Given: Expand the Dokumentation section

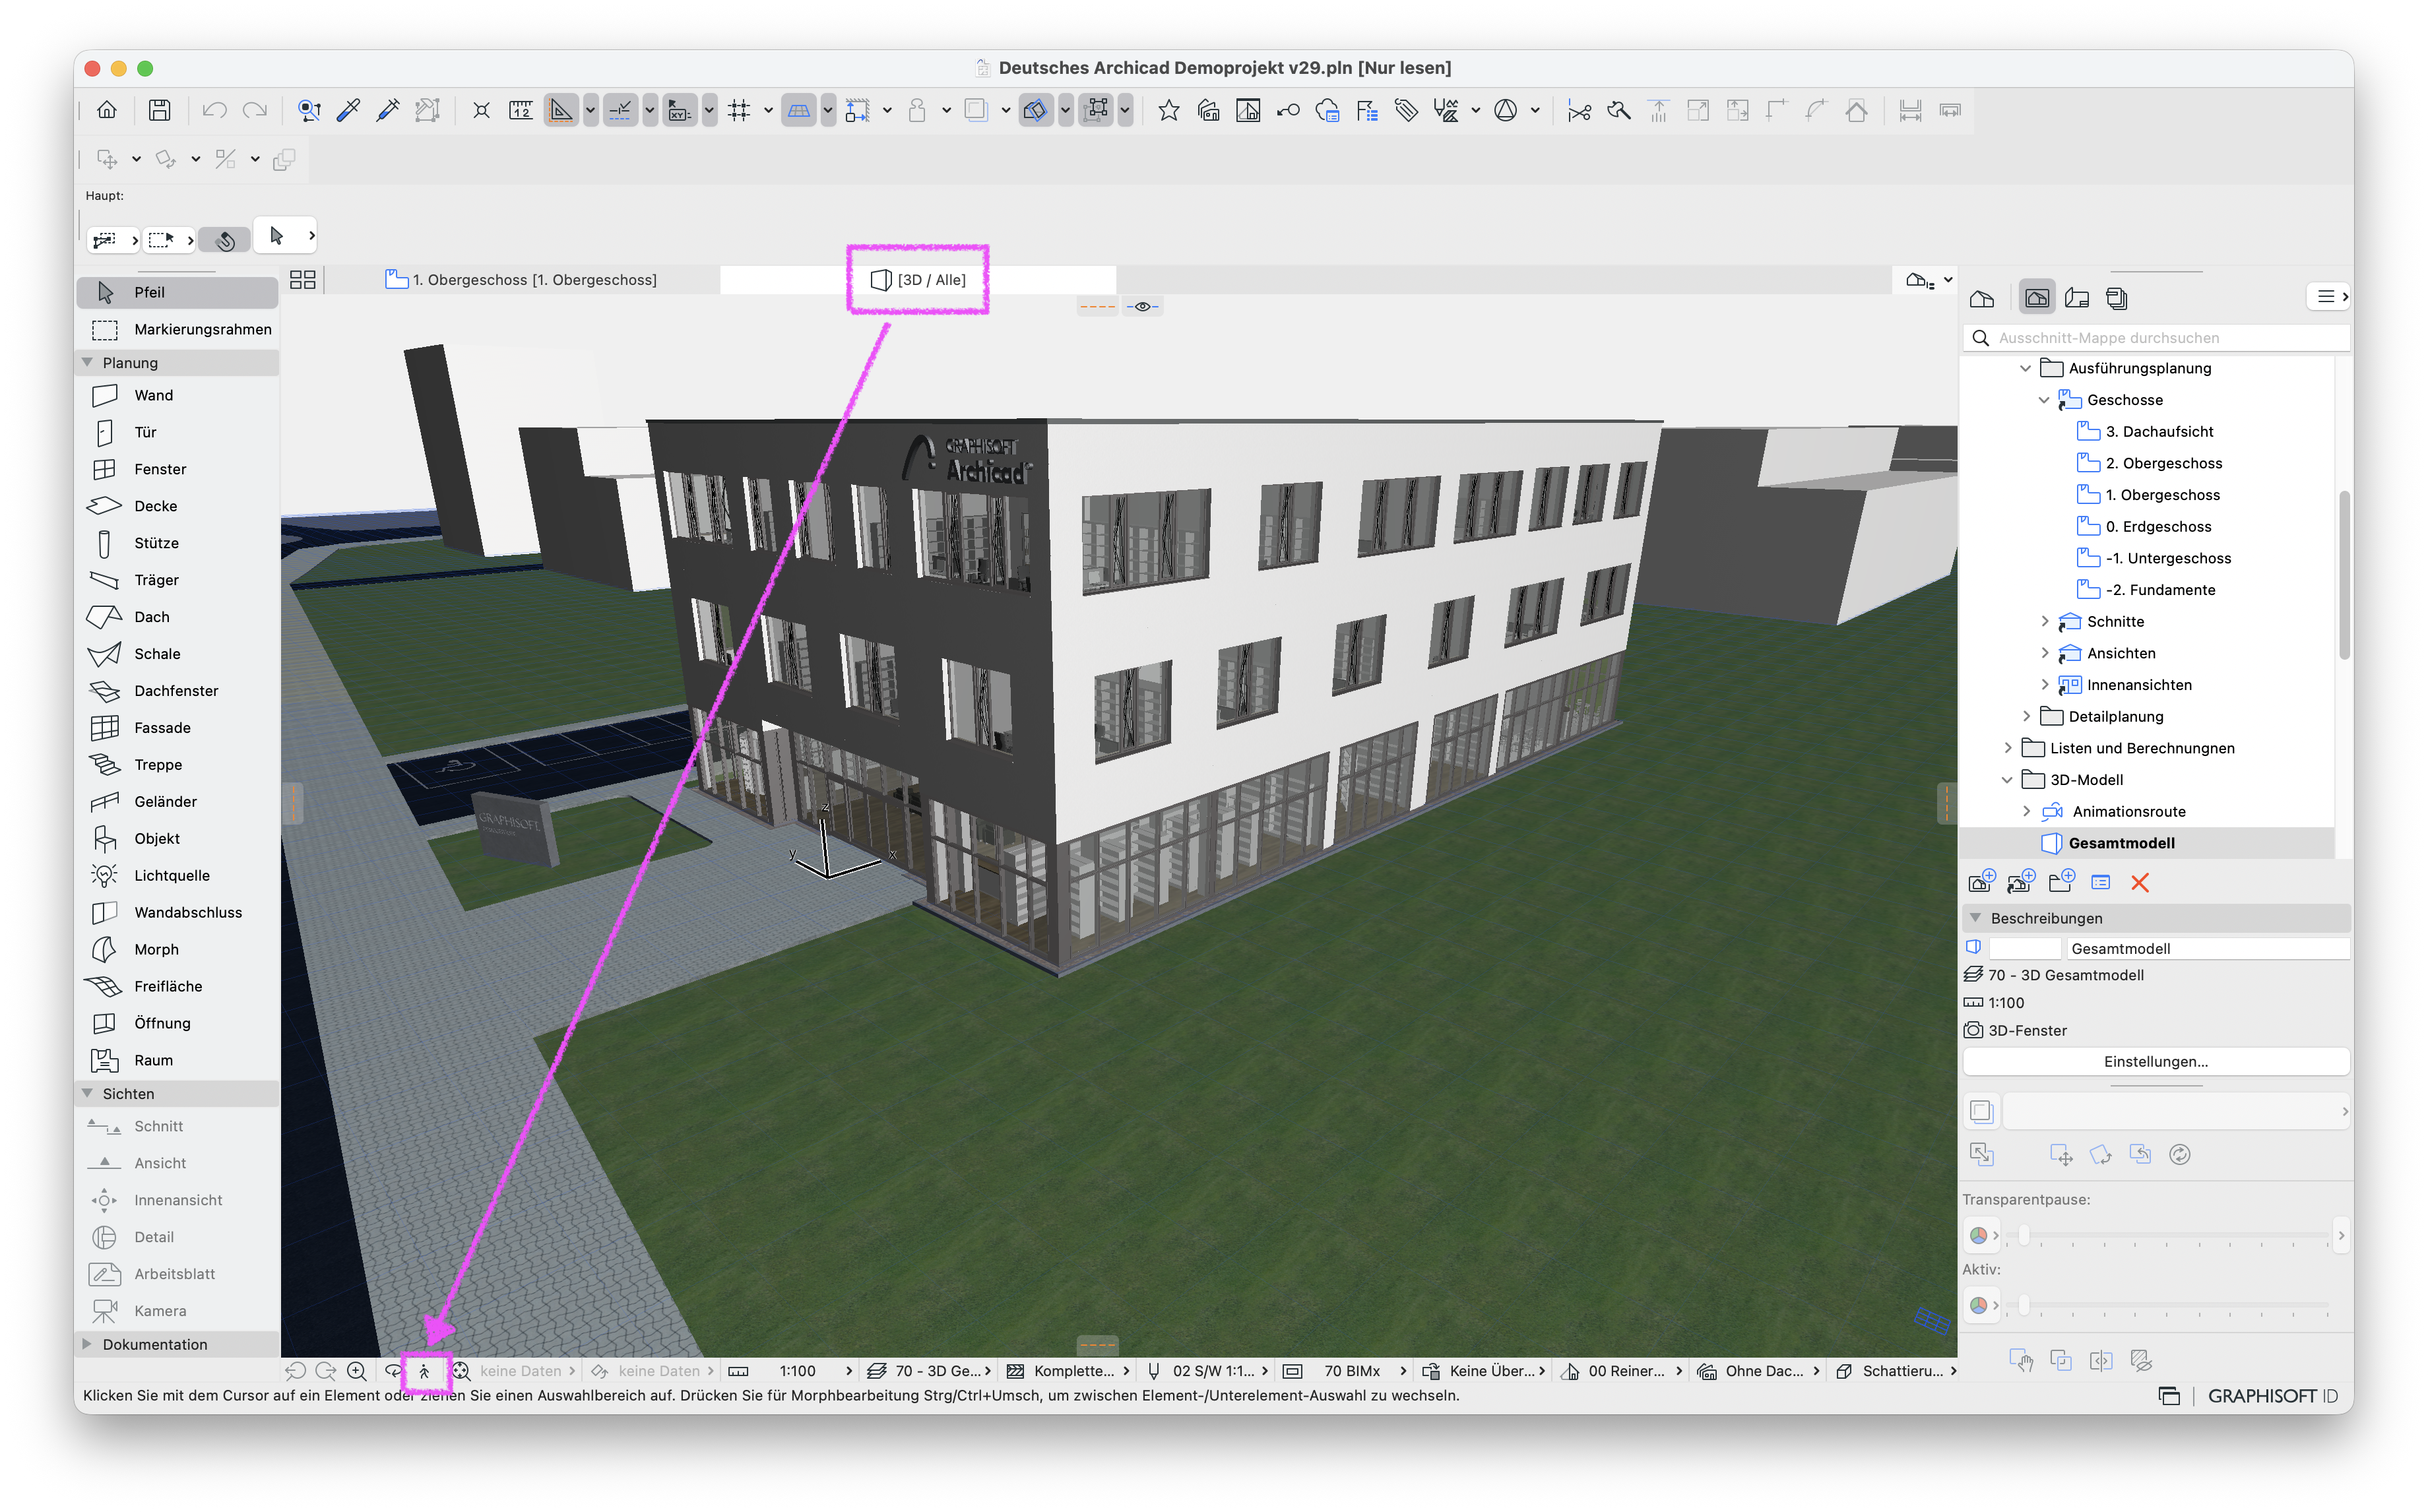Looking at the screenshot, I should pos(88,1344).
